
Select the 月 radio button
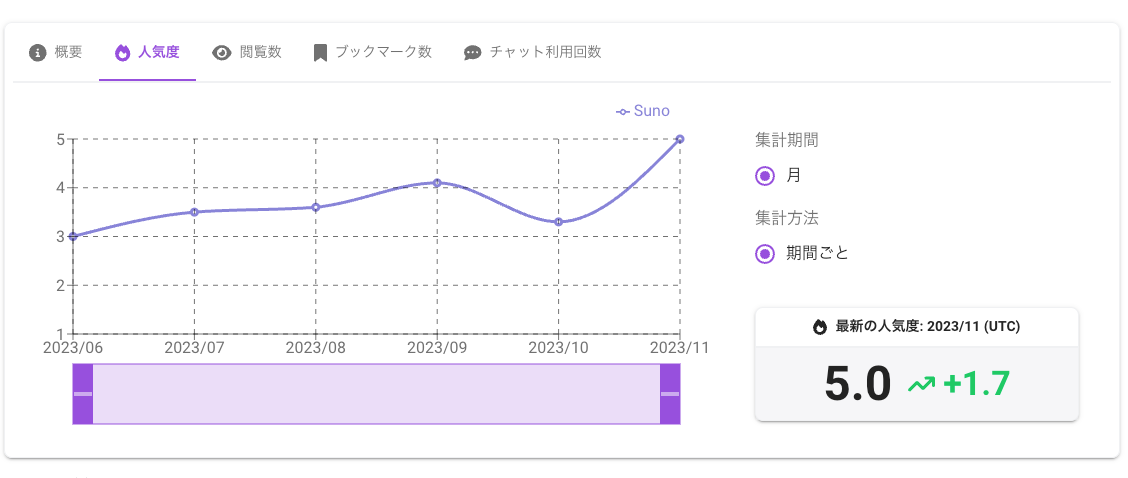765,176
